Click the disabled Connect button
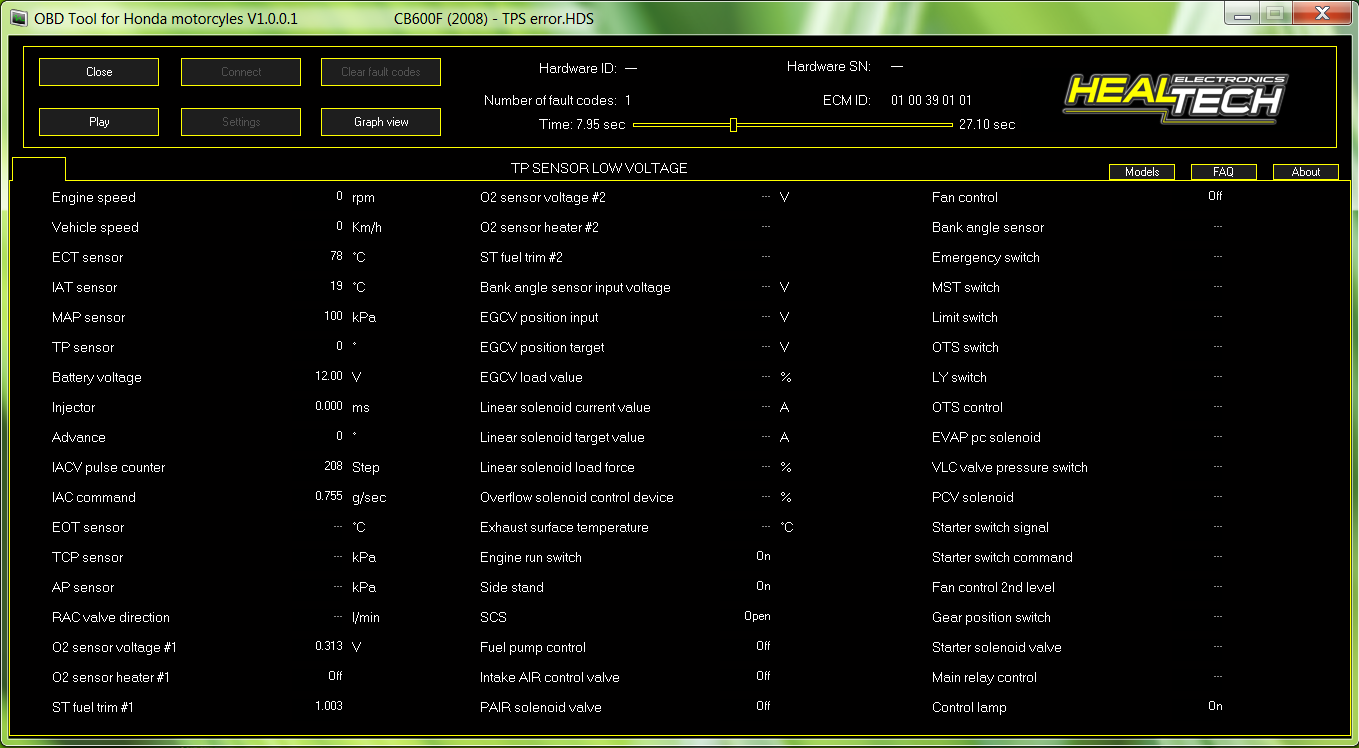Screen dimensions: 1359x748 241,72
